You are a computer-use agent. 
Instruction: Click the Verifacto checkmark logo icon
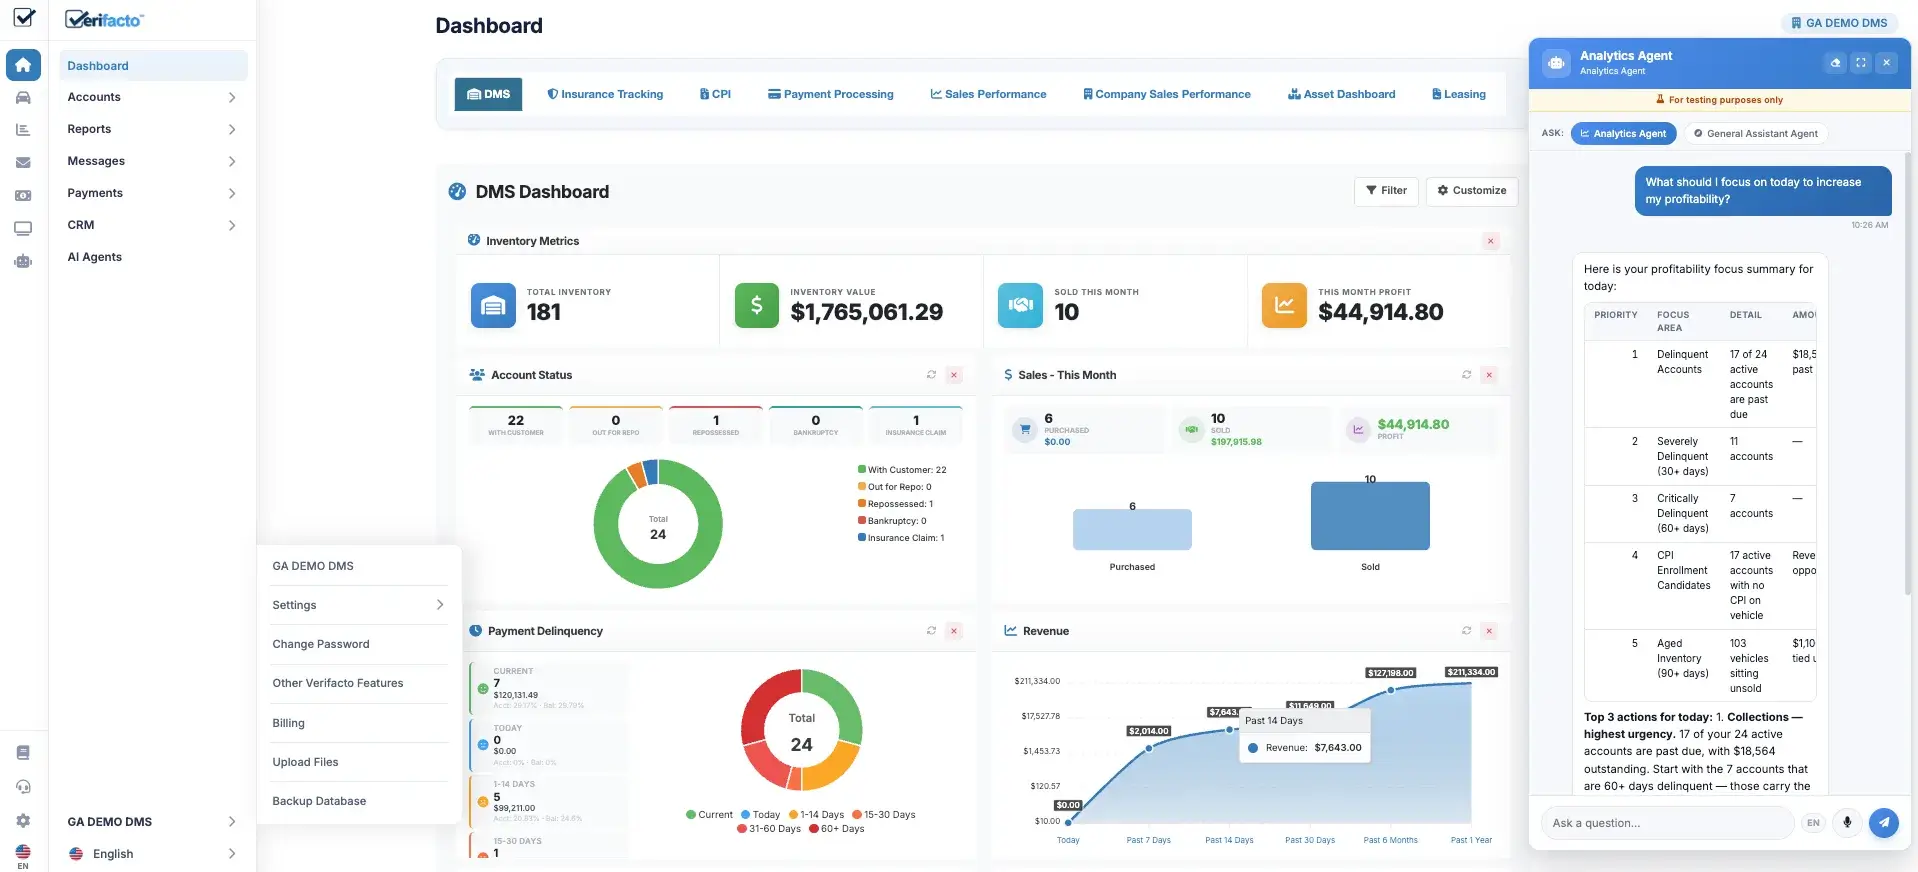point(24,17)
